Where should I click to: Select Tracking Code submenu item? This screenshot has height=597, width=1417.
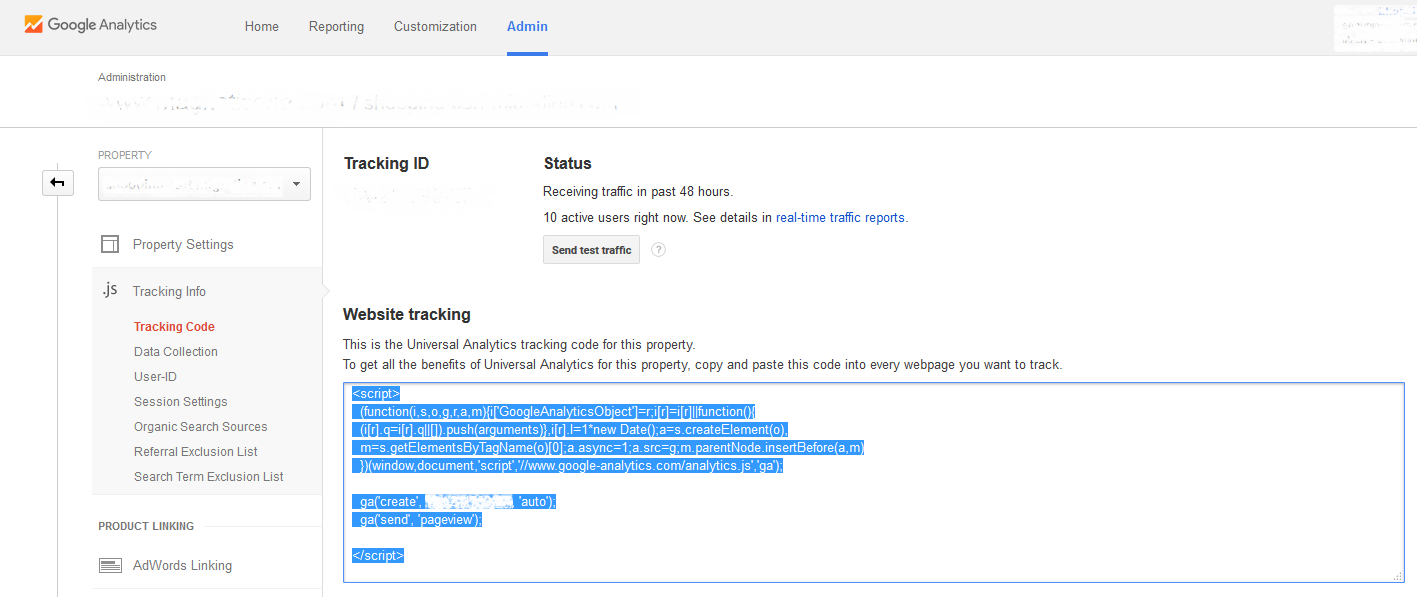coord(174,327)
